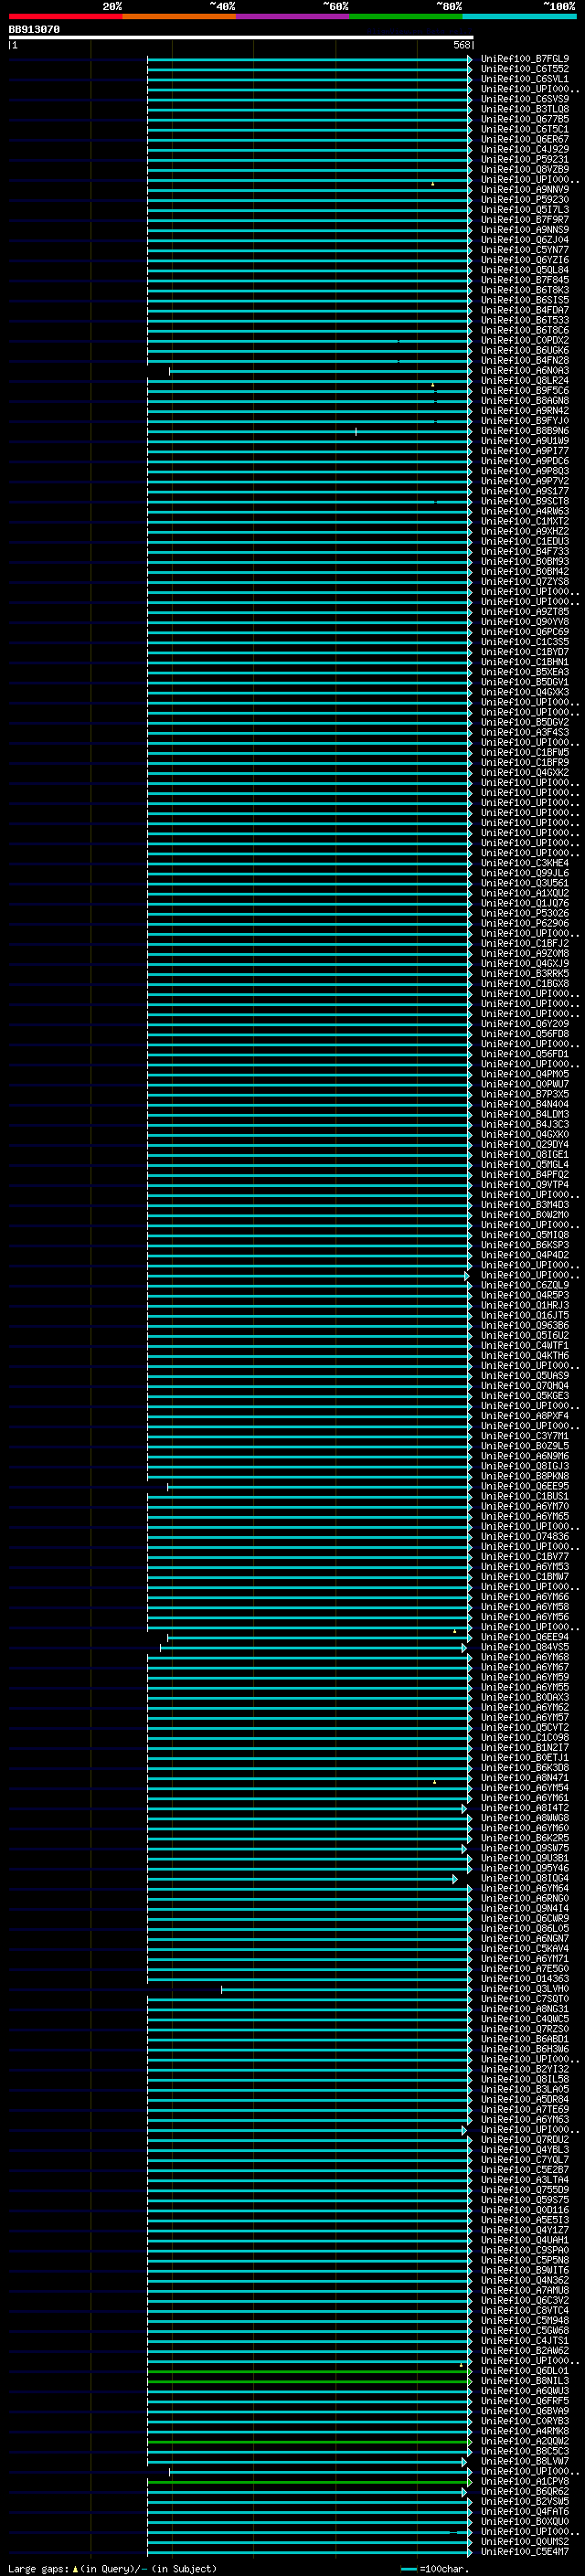Click hit label UniRef100_B4FDA7
585x2576 pixels.
click(524, 310)
